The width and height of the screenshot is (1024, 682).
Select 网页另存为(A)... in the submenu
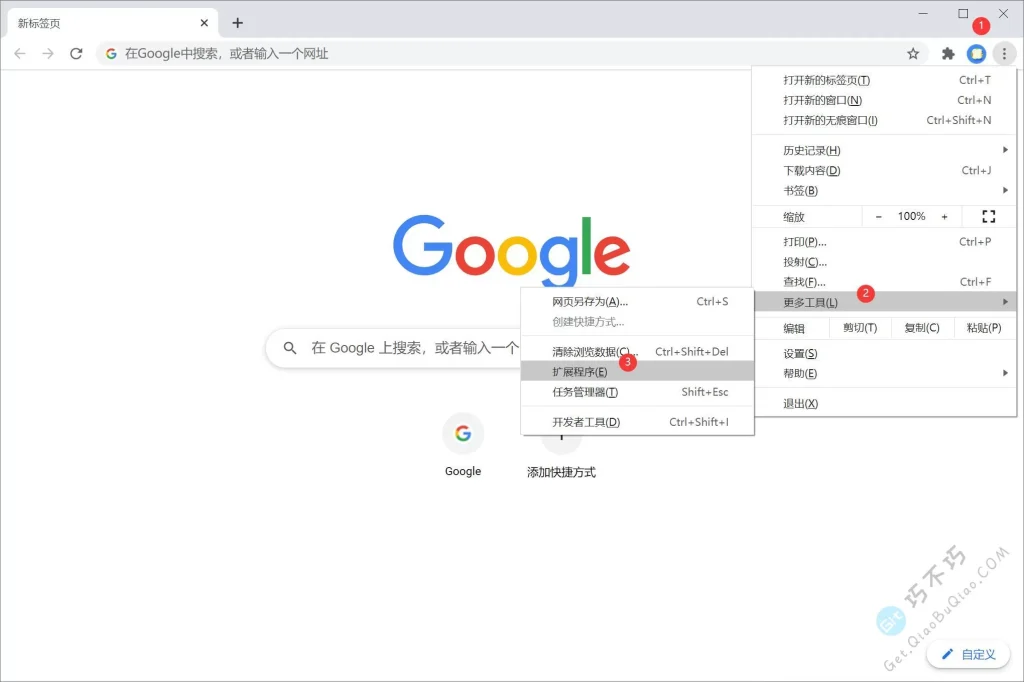(637, 302)
